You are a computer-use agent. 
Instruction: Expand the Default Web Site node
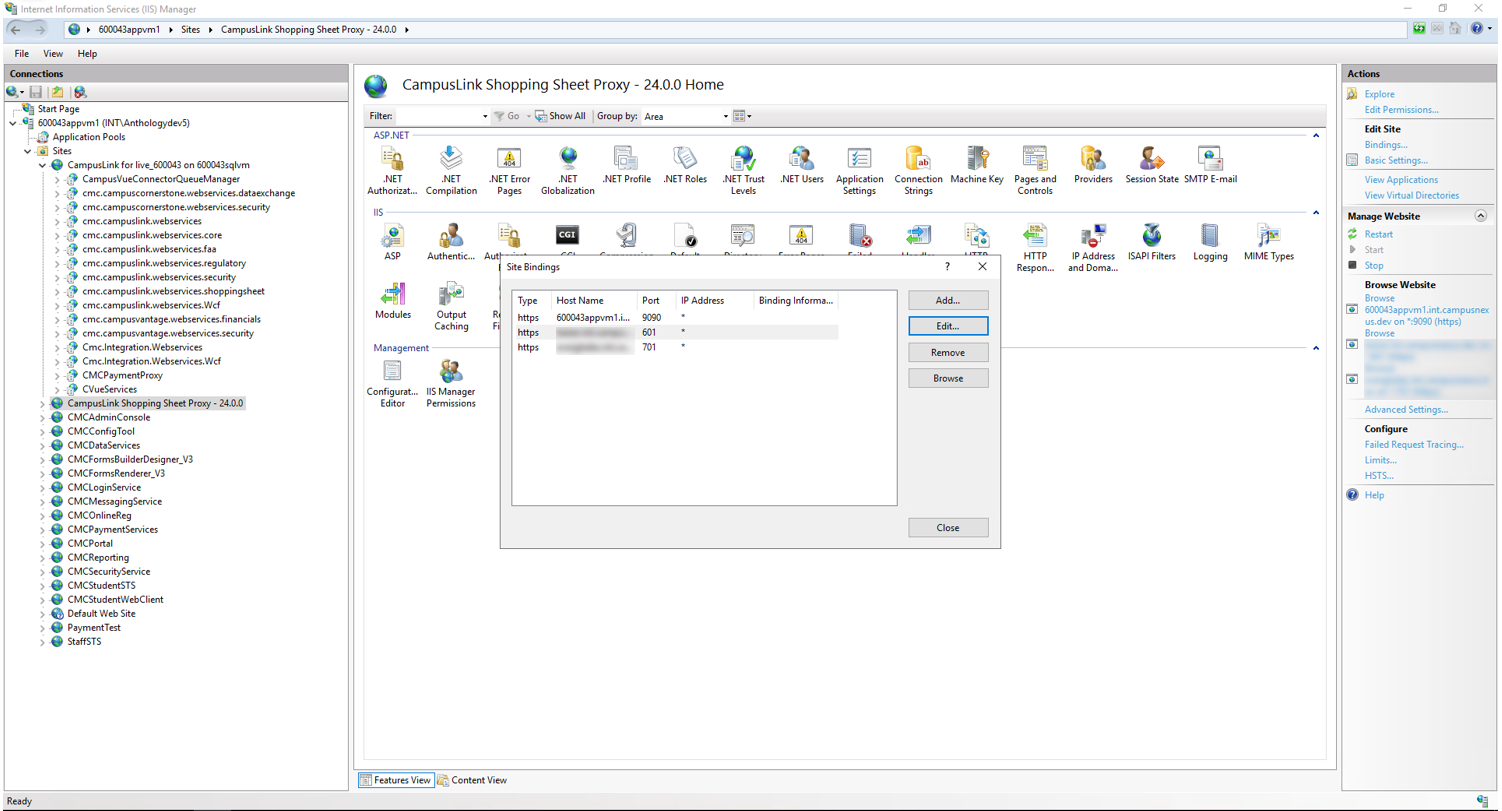pos(42,613)
